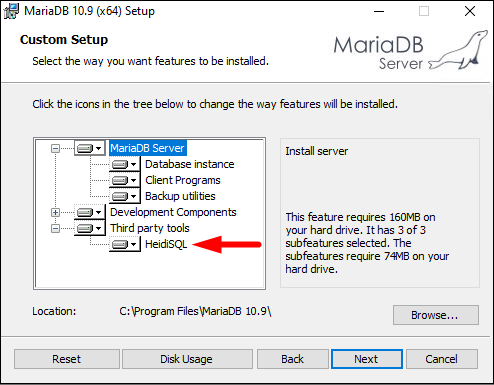
Task: Minimize the MariaDB Setup window
Action: pos(379,11)
